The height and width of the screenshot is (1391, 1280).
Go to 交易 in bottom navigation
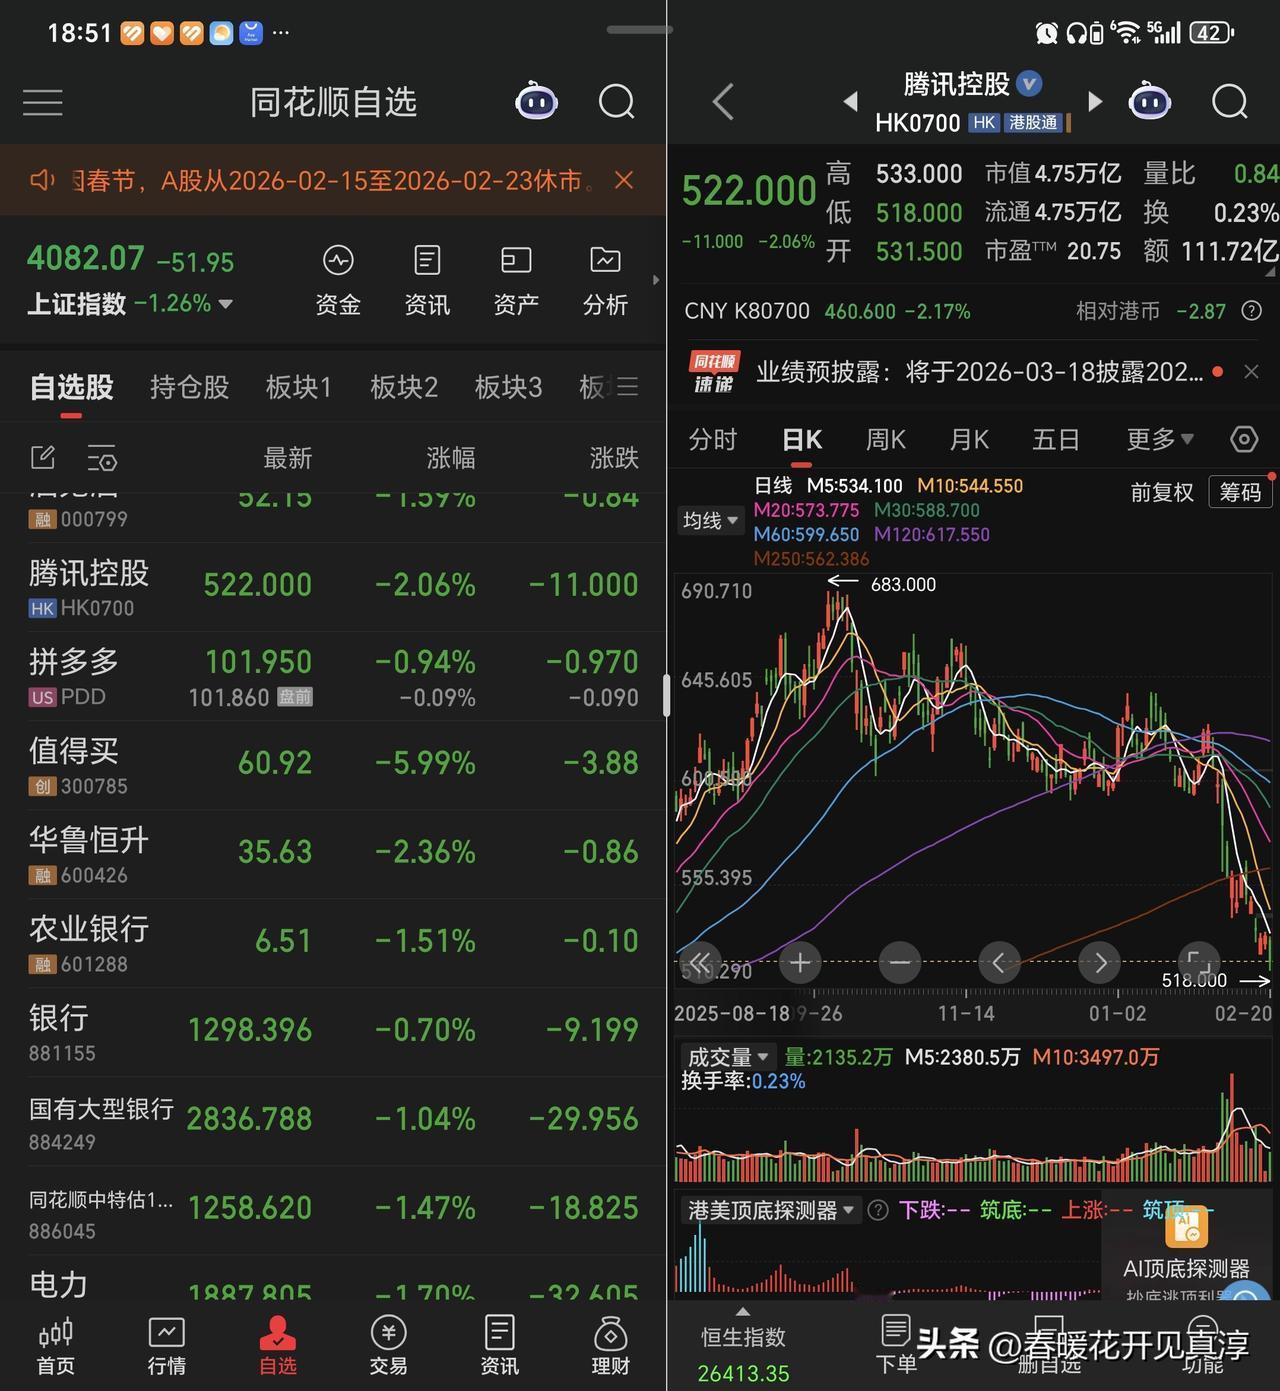[x=388, y=1346]
